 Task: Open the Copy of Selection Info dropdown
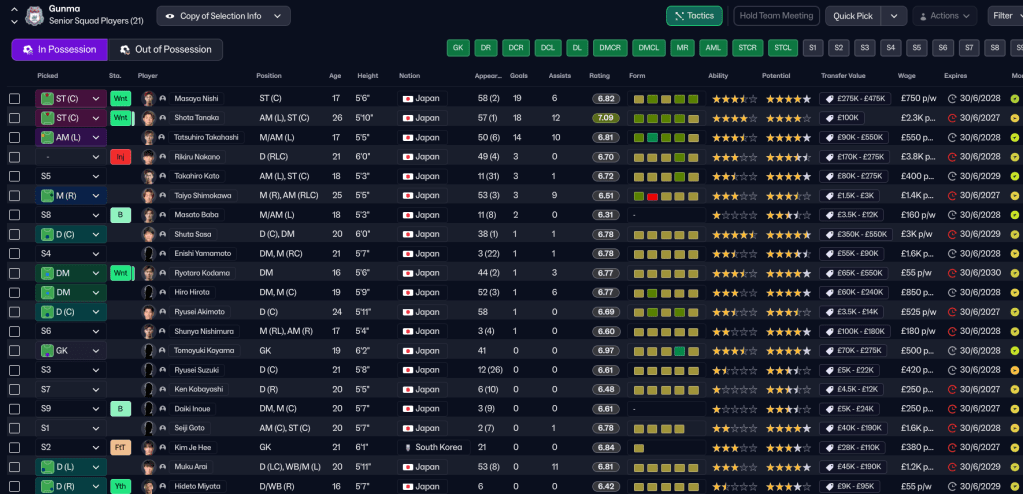point(223,16)
